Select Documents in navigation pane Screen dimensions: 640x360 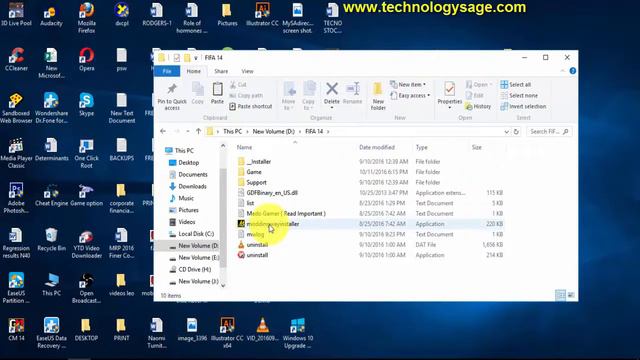coord(193,174)
